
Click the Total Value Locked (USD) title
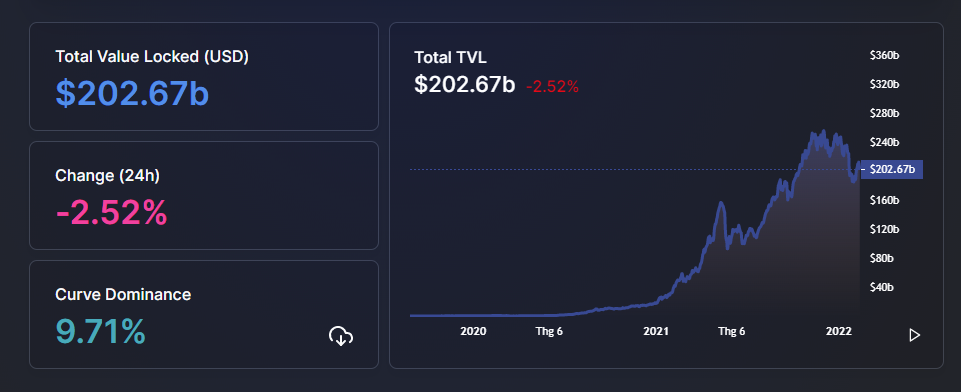[x=152, y=57]
